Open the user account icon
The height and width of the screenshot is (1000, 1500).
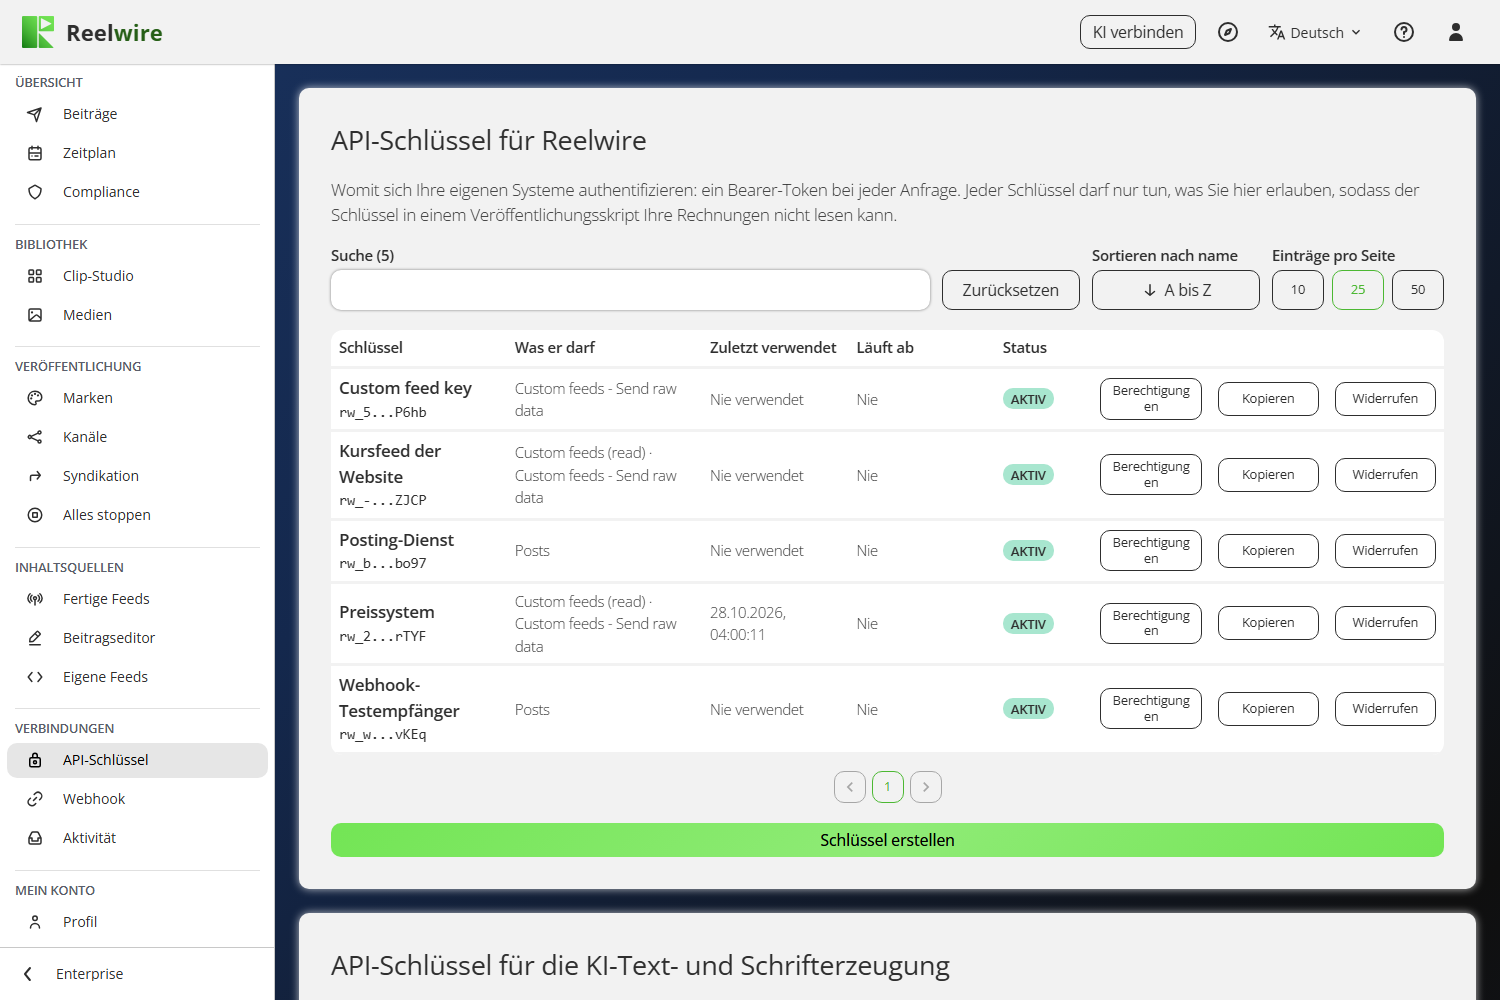(x=1456, y=32)
